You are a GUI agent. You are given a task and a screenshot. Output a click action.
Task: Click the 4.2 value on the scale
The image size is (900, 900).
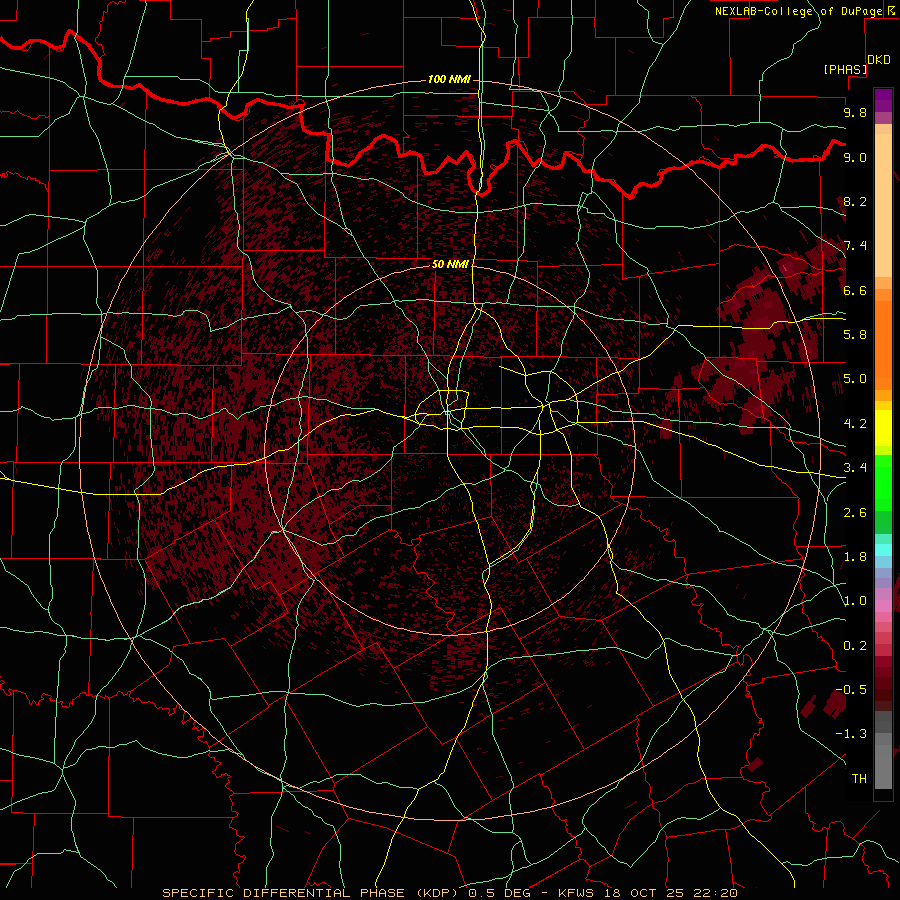tap(855, 424)
